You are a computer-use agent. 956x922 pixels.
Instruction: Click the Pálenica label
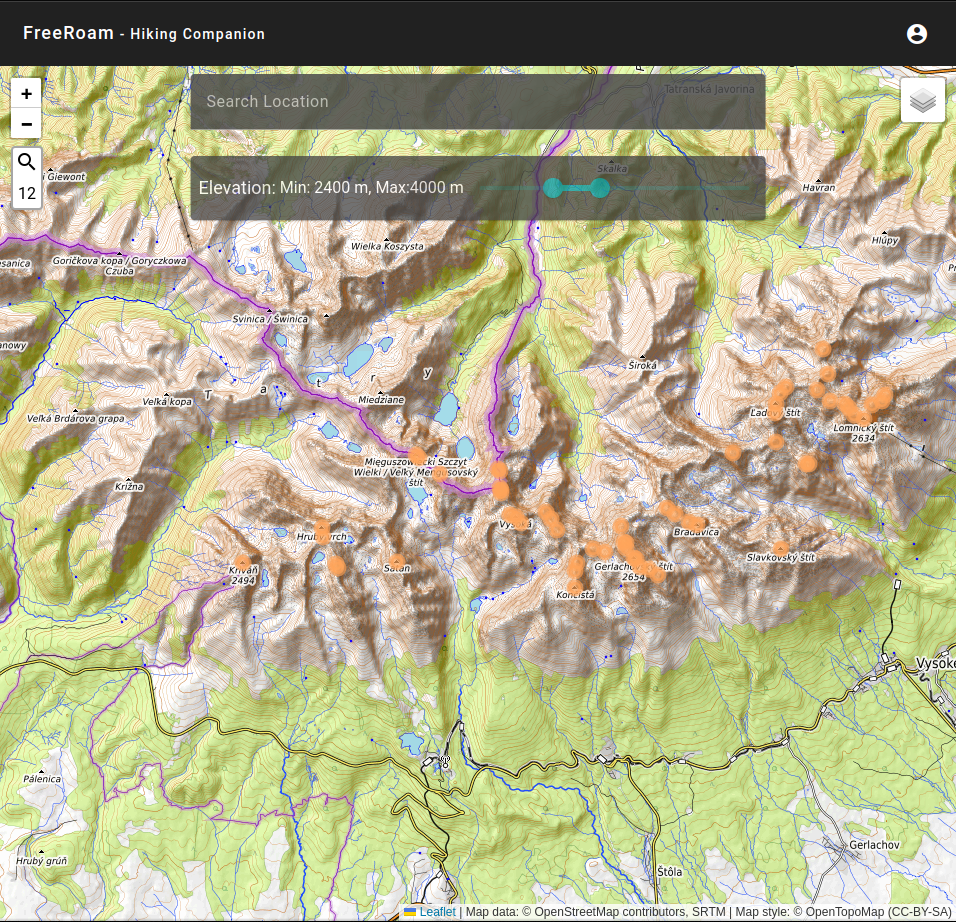(x=42, y=779)
